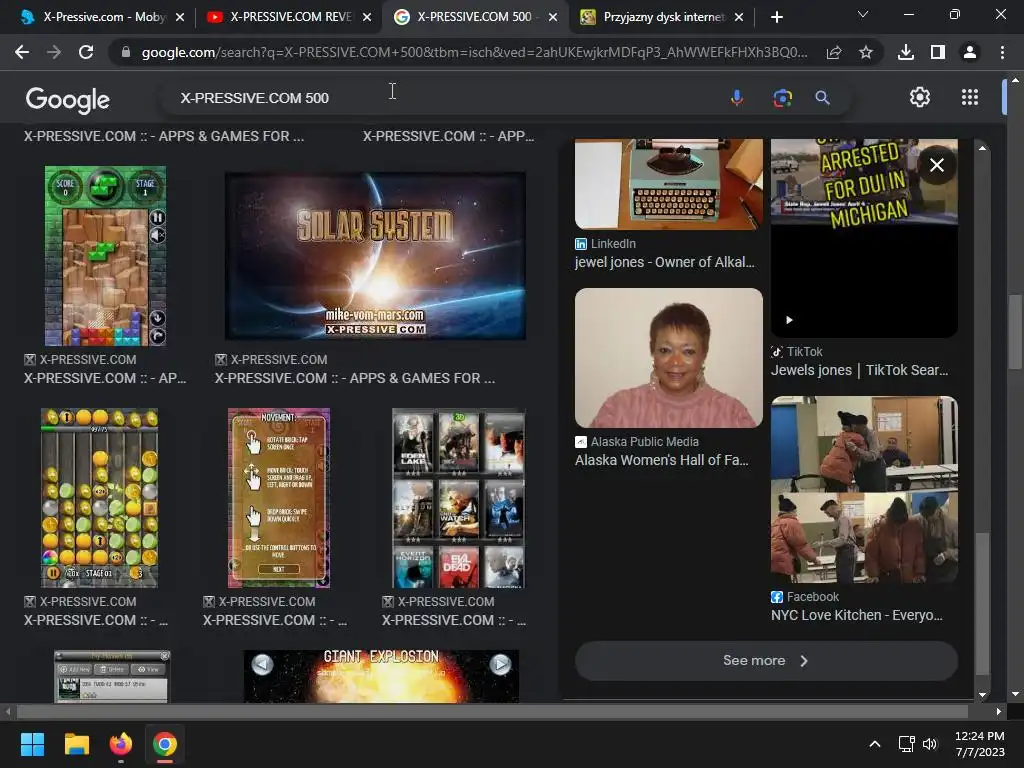Open the network status tray icon
This screenshot has height=768, width=1024.
pos(906,744)
